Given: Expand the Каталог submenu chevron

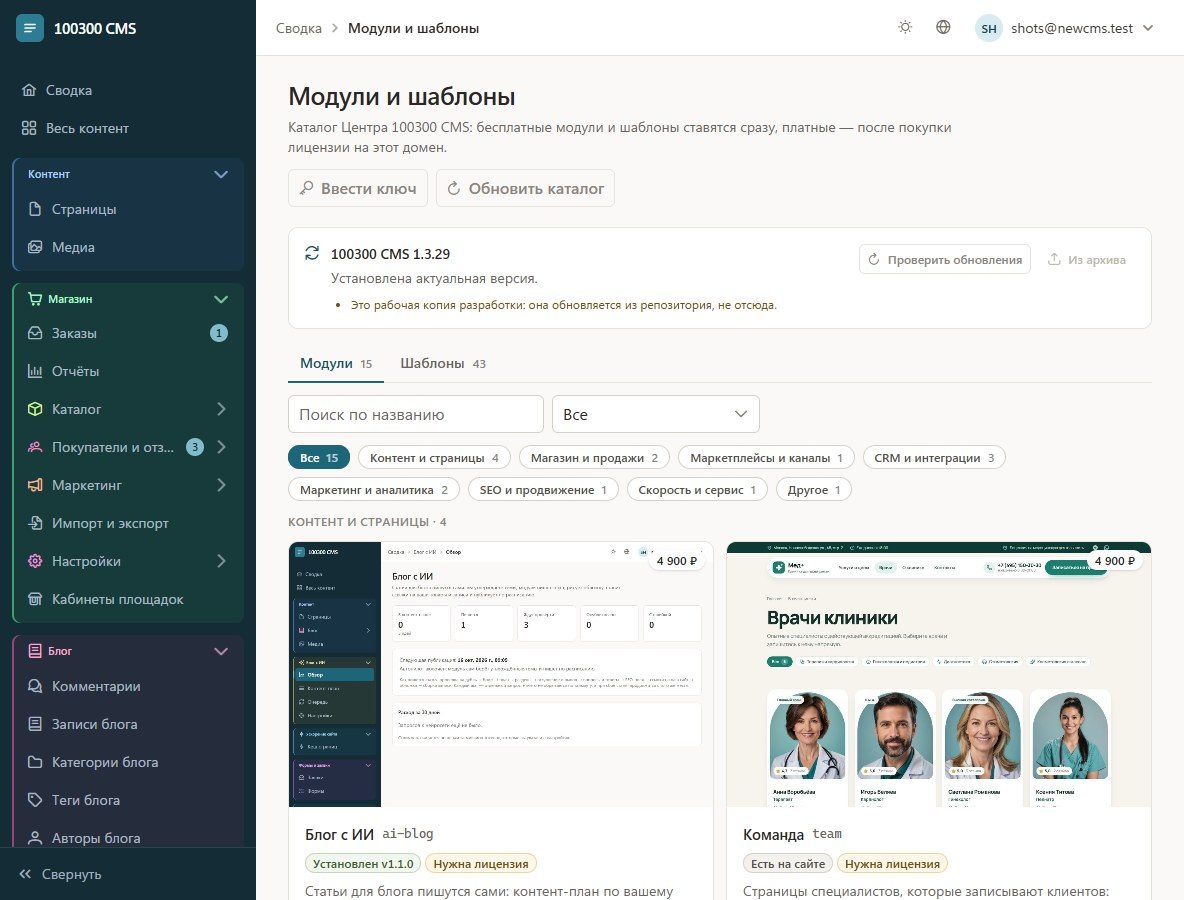Looking at the screenshot, I should [x=221, y=409].
